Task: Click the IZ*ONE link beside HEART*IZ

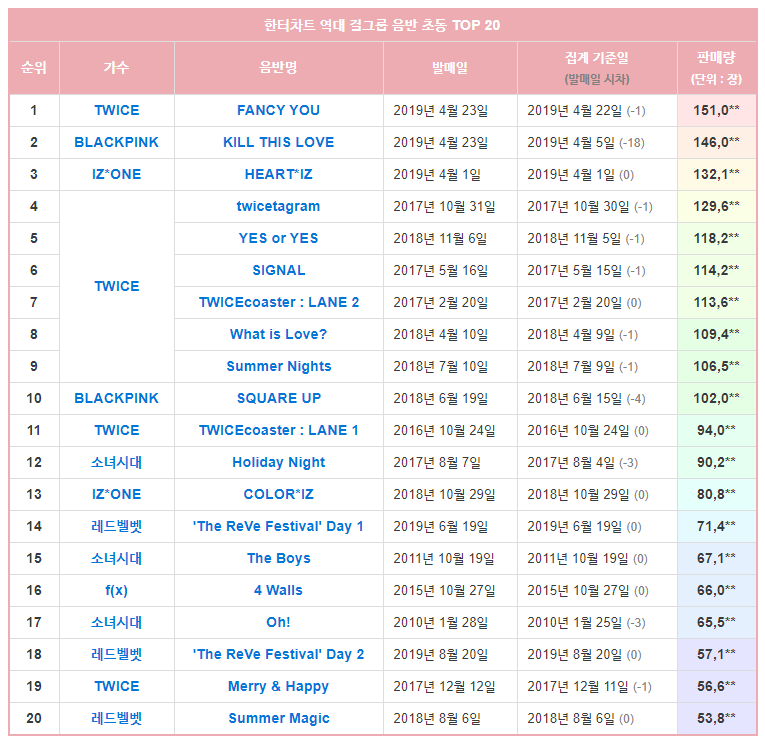Action: click(117, 174)
